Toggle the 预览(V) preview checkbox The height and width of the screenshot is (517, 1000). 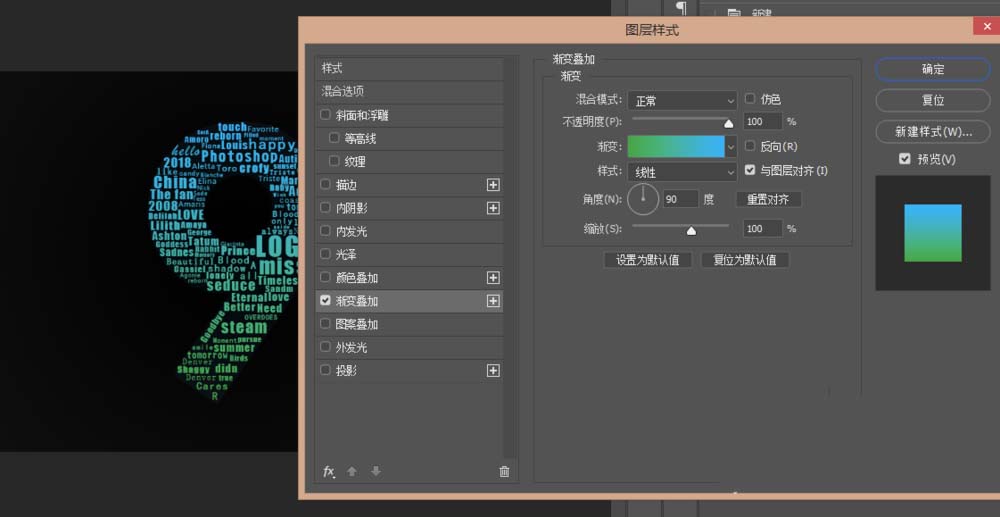pos(904,159)
